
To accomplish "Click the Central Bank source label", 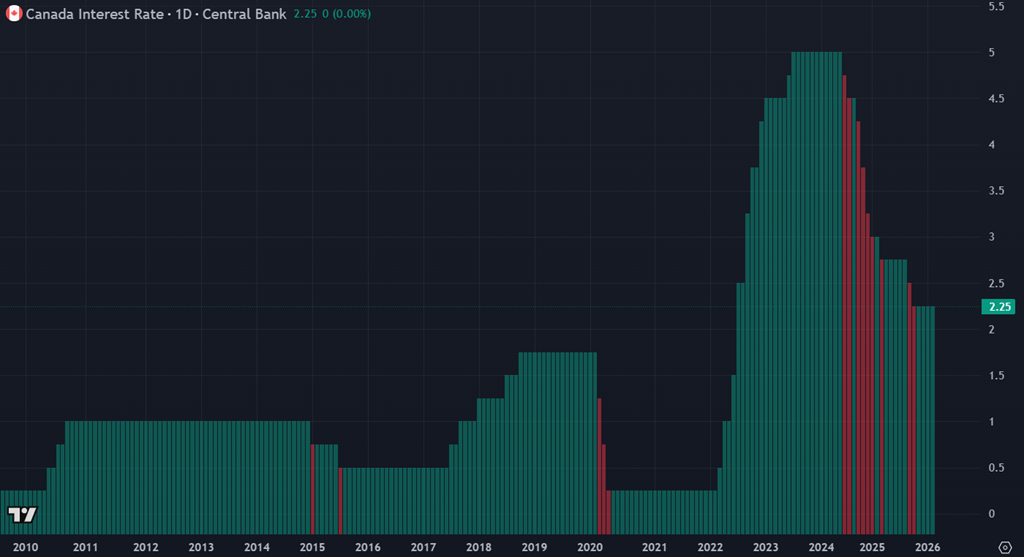I will coord(246,14).
